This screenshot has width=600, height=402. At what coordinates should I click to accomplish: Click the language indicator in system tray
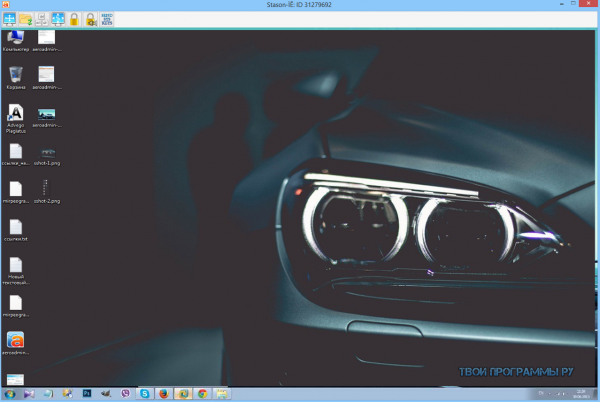pos(541,393)
